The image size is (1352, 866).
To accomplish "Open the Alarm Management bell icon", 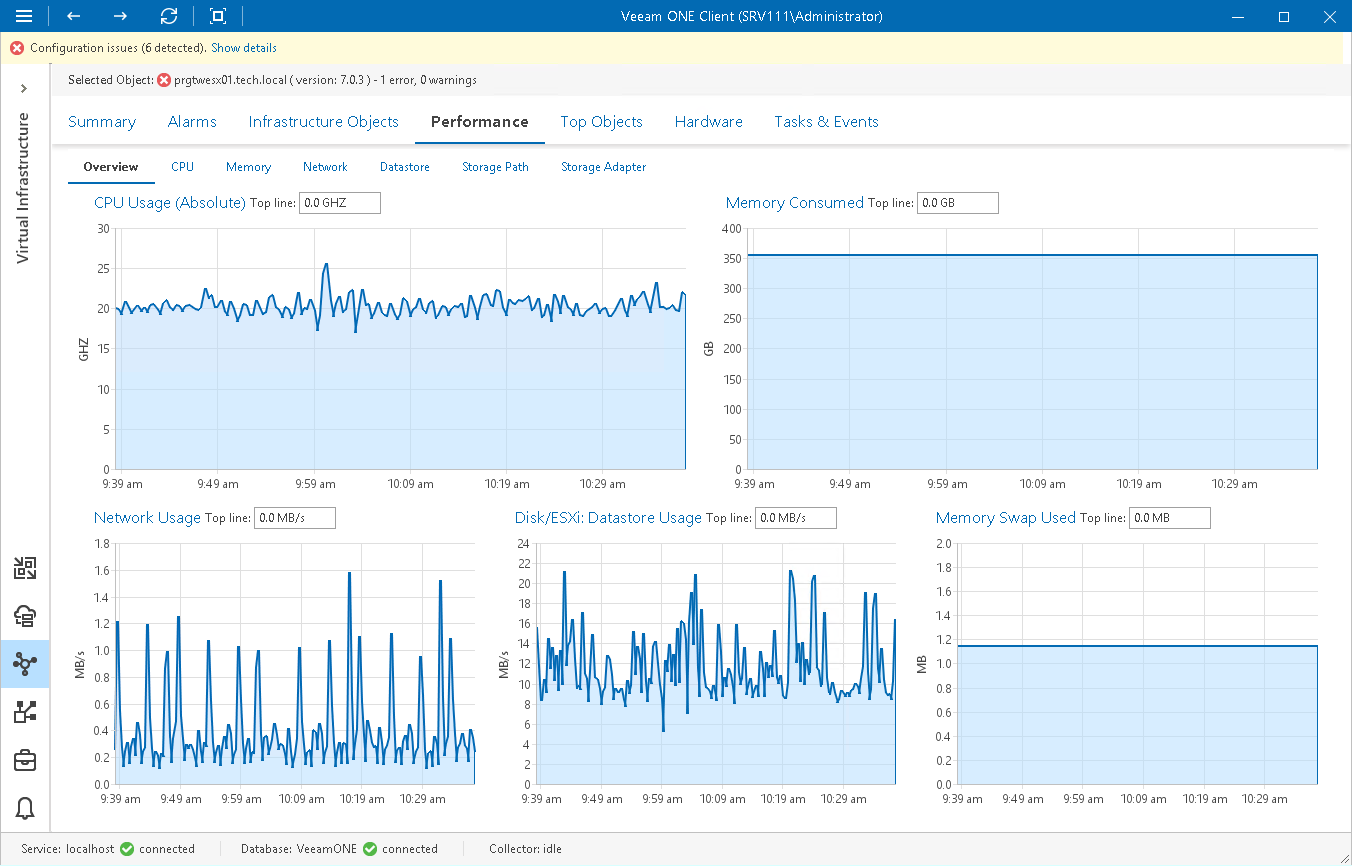I will click(x=25, y=809).
